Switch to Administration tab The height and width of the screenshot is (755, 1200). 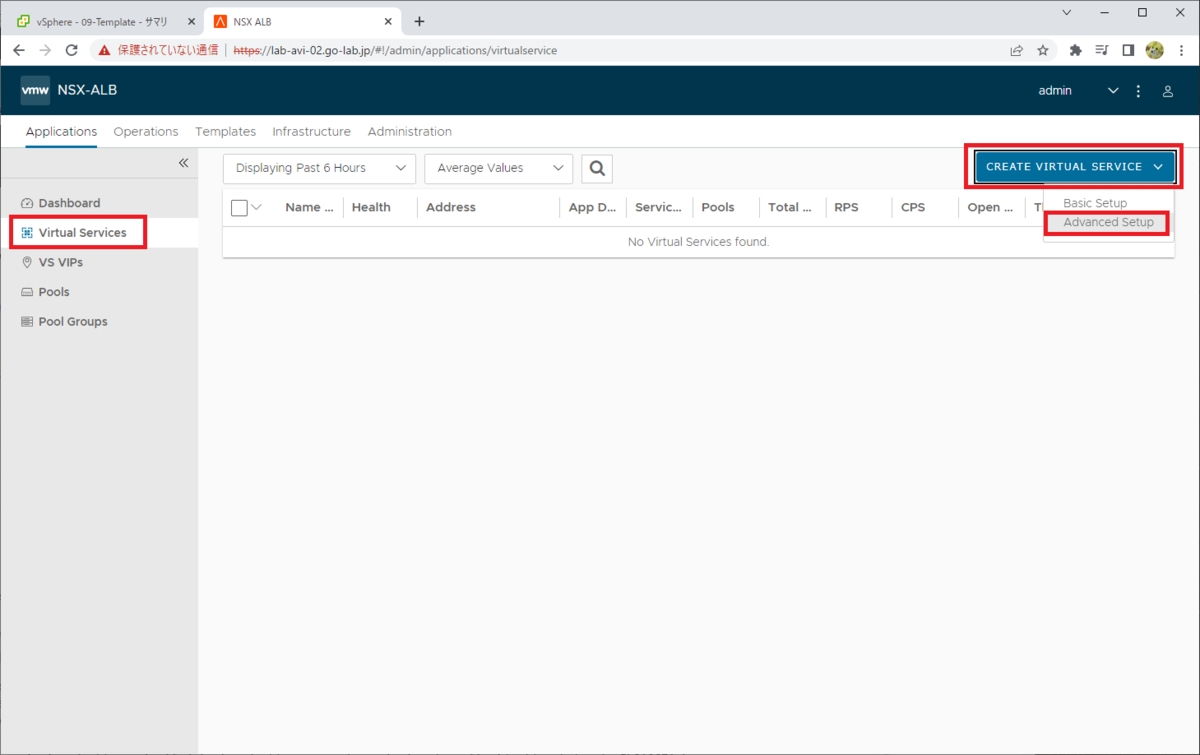410,132
